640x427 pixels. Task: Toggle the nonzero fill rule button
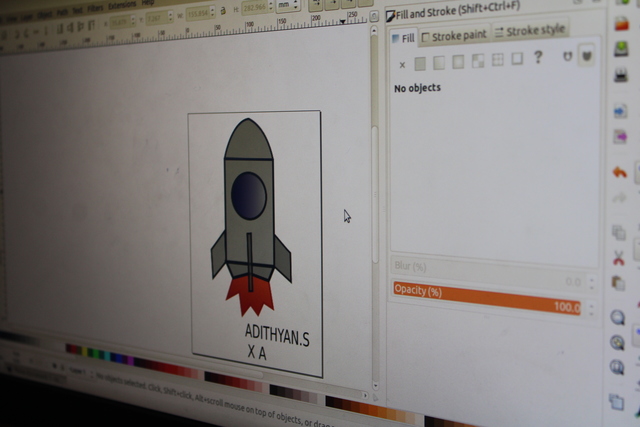[x=586, y=55]
